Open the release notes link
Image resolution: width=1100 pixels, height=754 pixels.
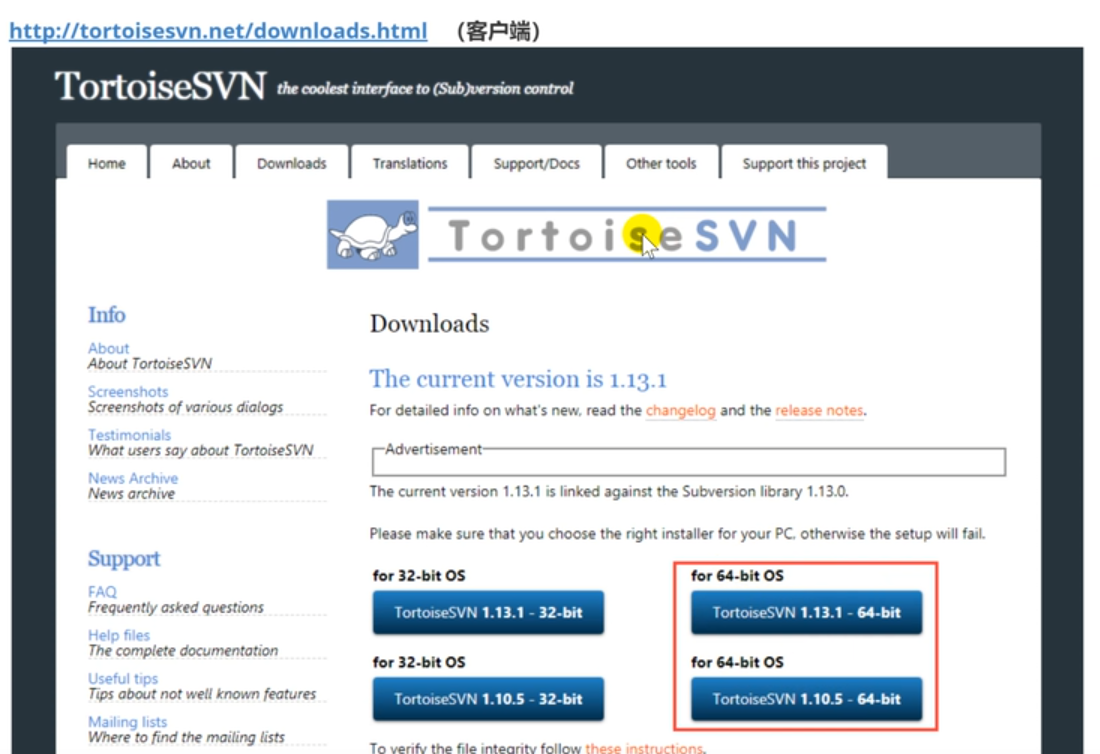coord(819,410)
